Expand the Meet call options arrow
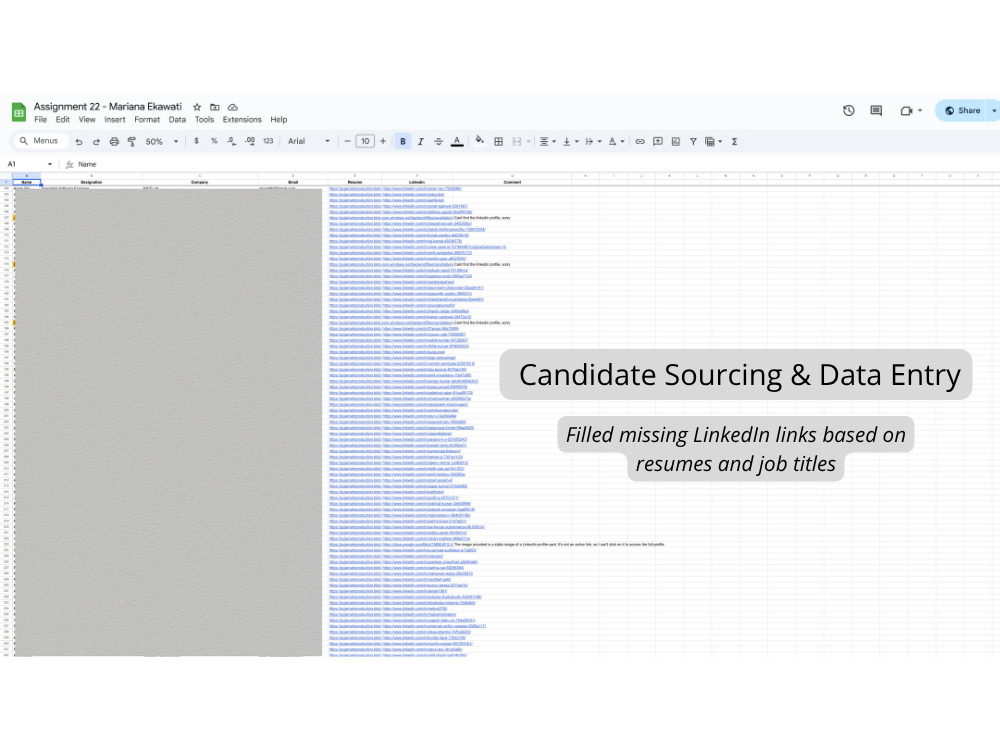 tap(920, 110)
